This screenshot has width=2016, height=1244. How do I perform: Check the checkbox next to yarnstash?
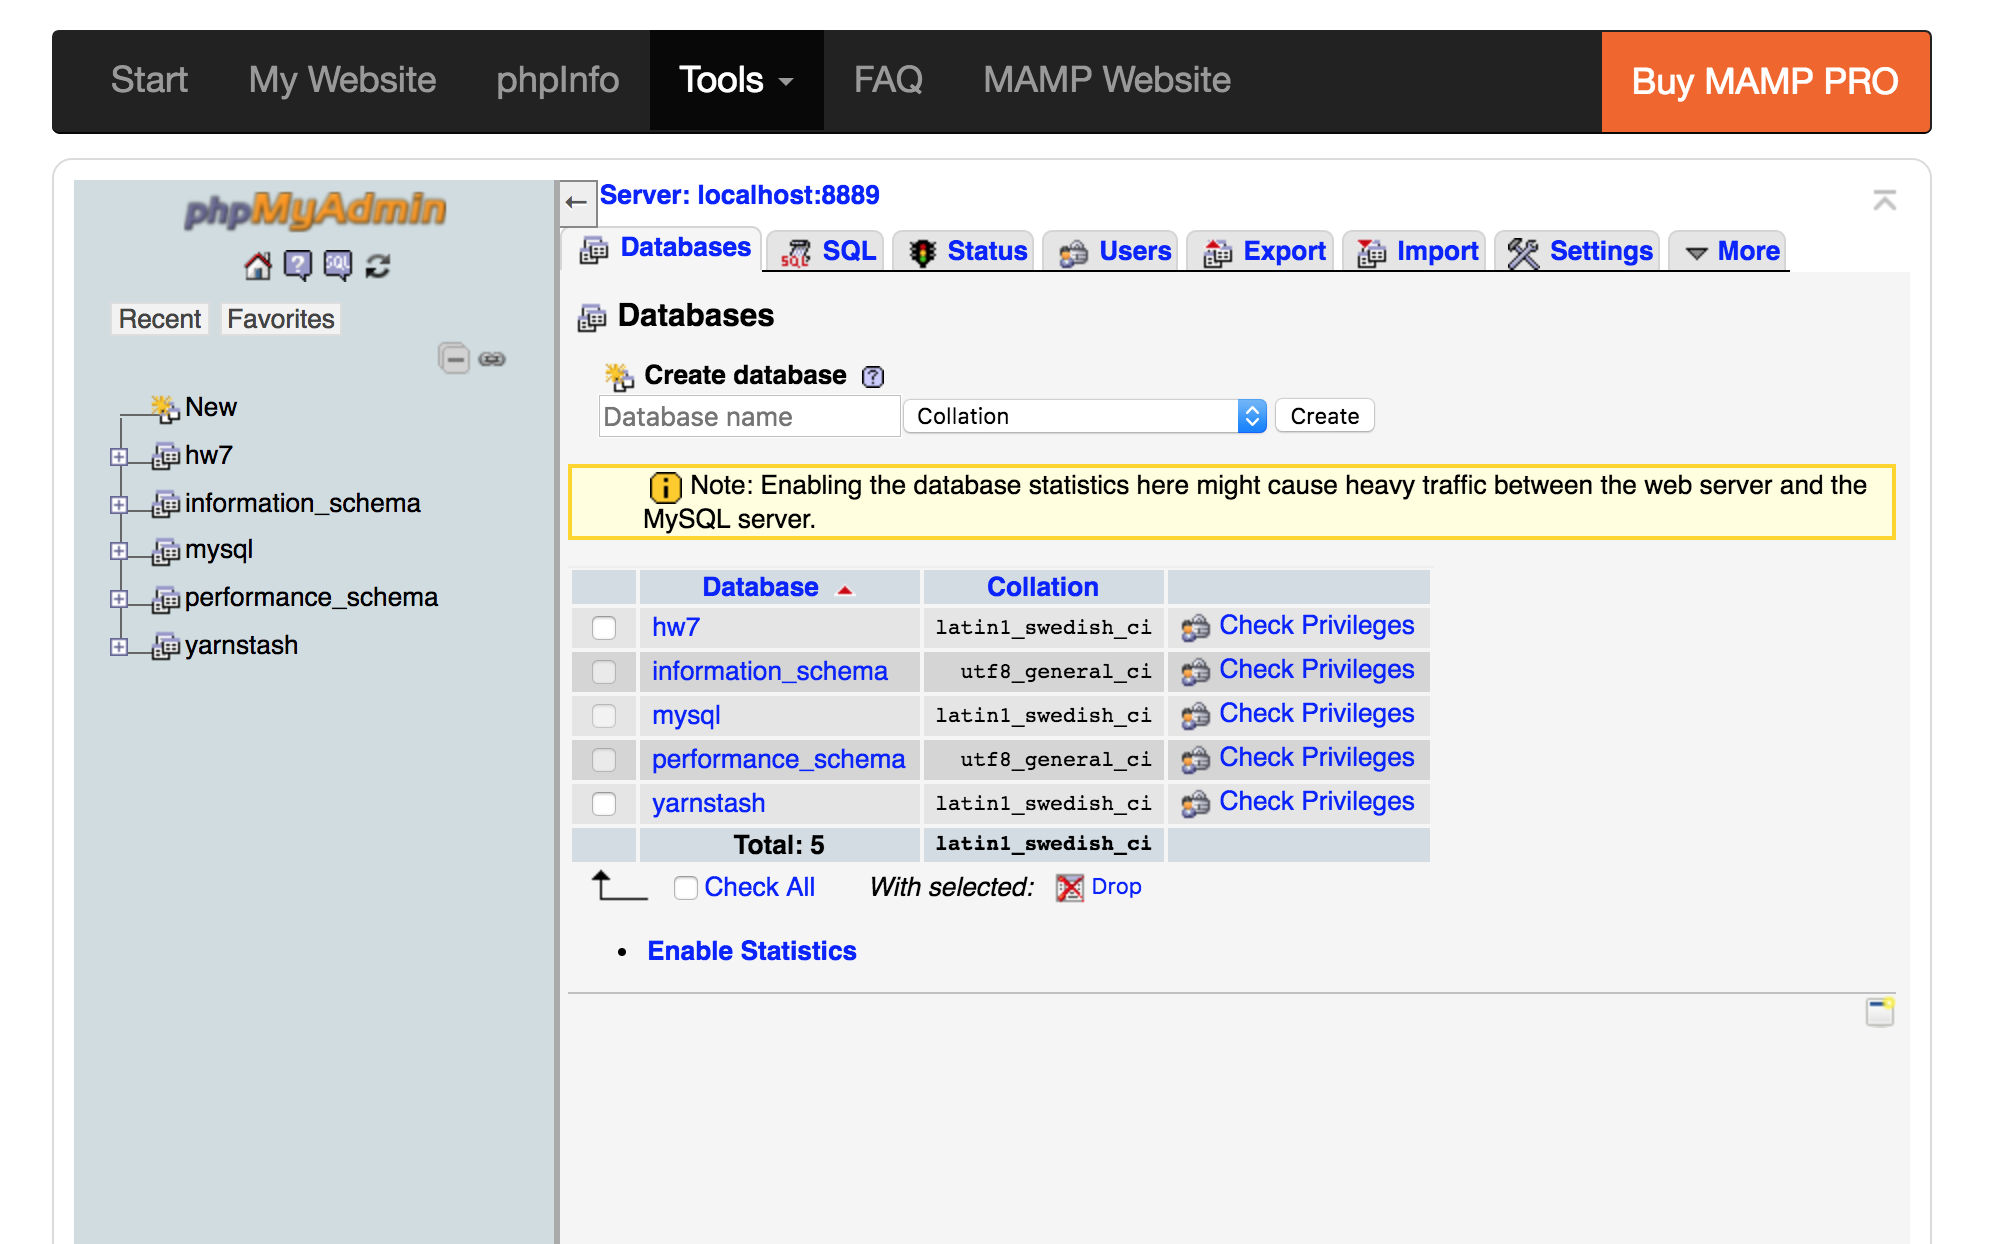coord(604,803)
